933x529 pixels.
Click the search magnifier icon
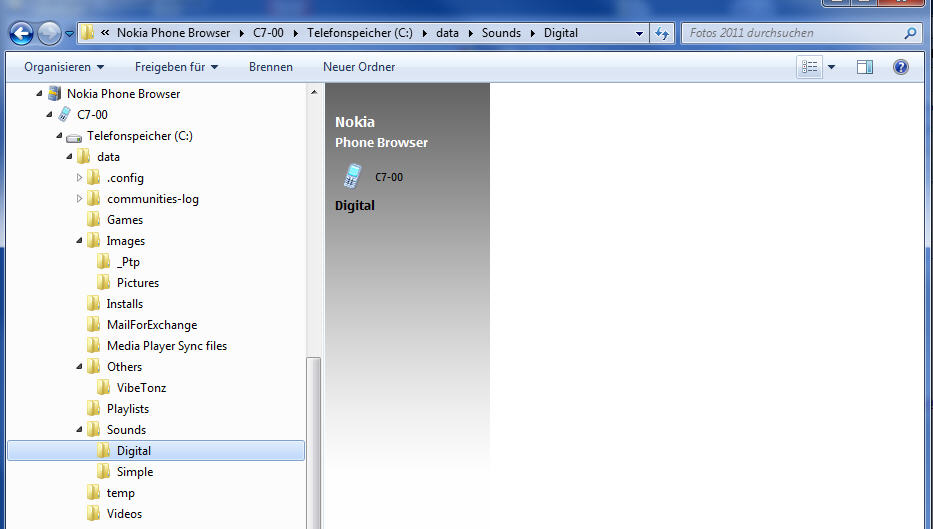tap(910, 33)
